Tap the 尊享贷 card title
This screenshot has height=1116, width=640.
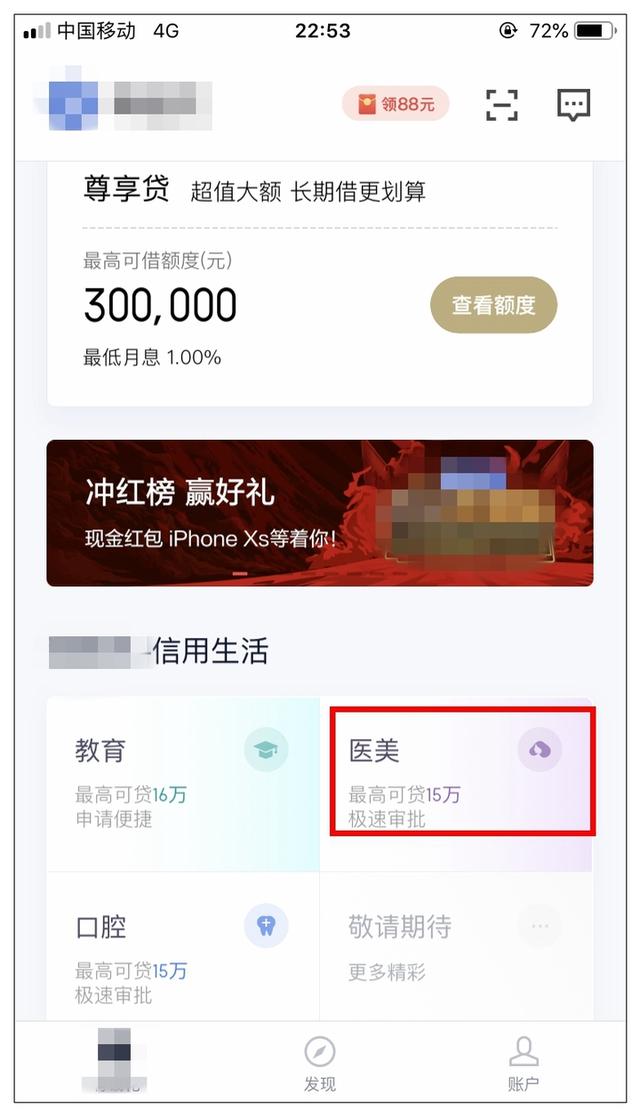point(126,190)
